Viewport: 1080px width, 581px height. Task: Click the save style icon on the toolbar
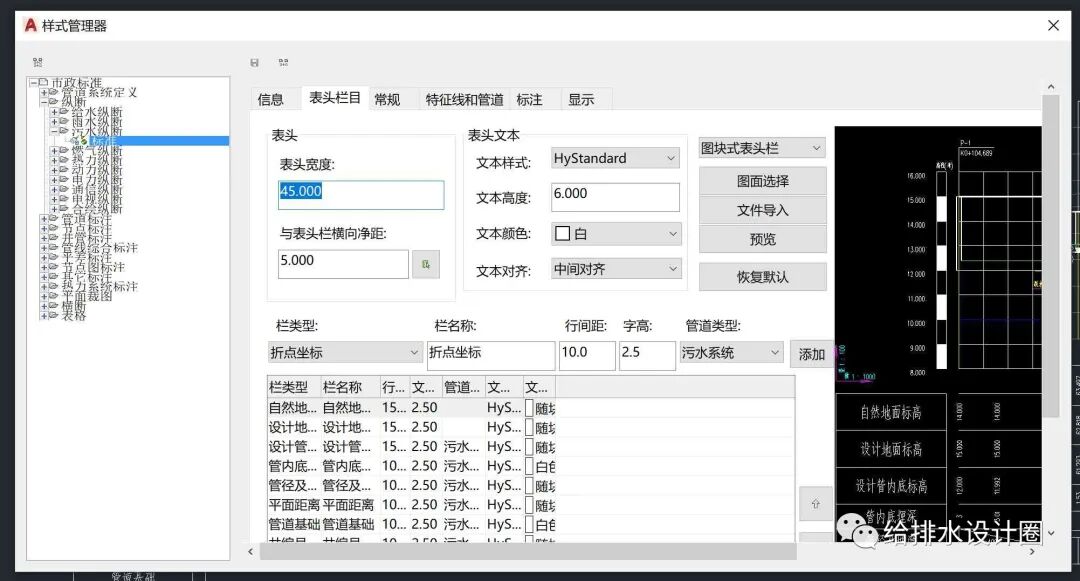pos(256,62)
